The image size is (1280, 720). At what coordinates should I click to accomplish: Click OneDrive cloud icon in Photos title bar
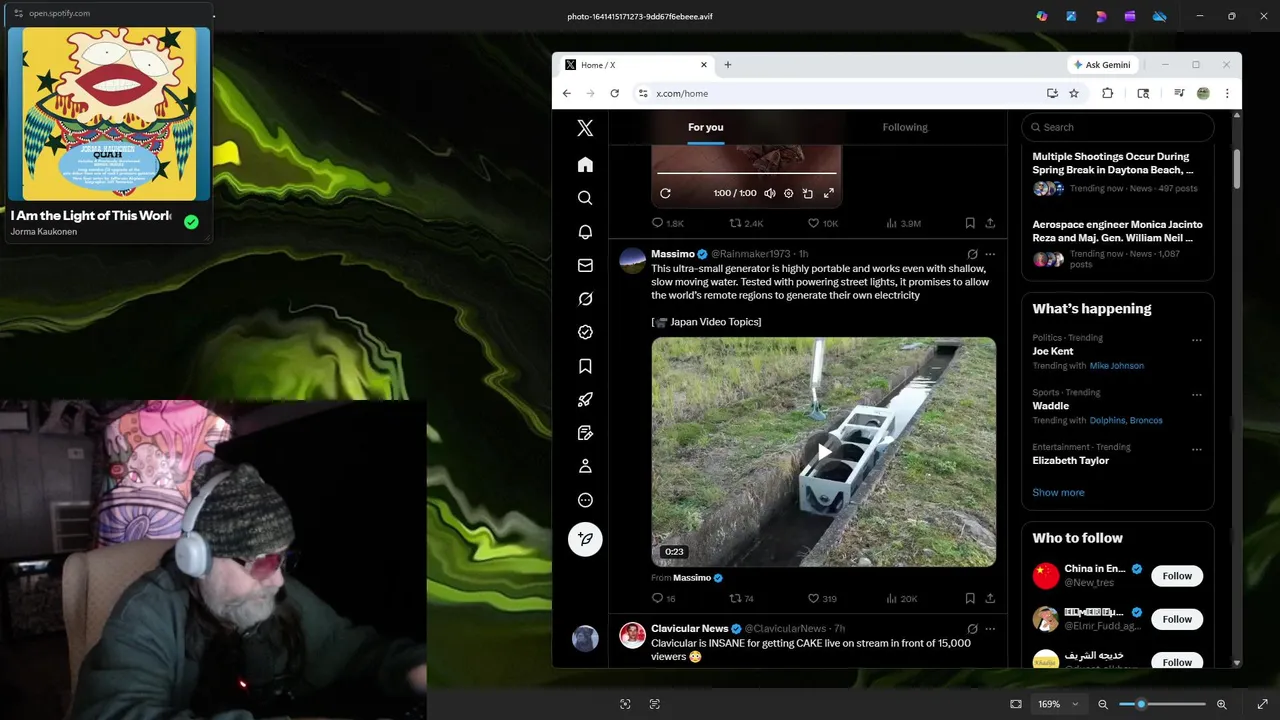coord(1159,16)
